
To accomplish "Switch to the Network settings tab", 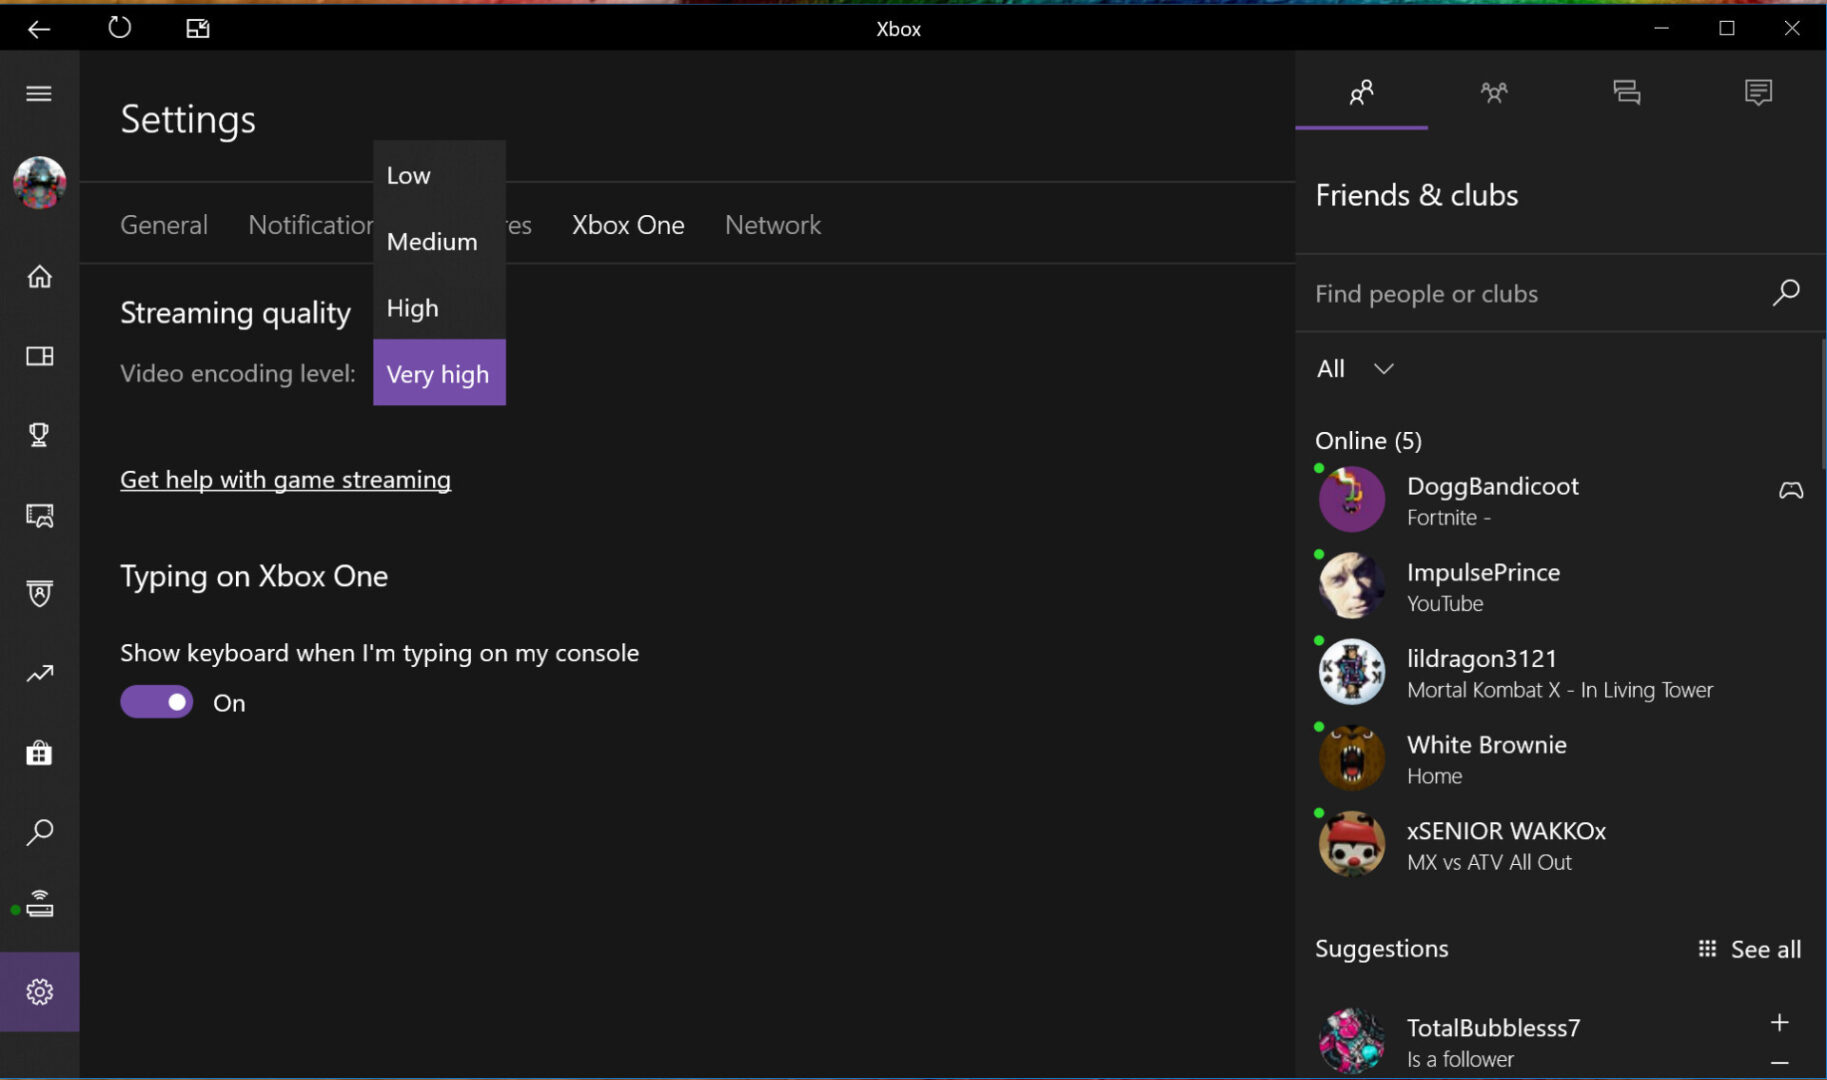I will [772, 225].
